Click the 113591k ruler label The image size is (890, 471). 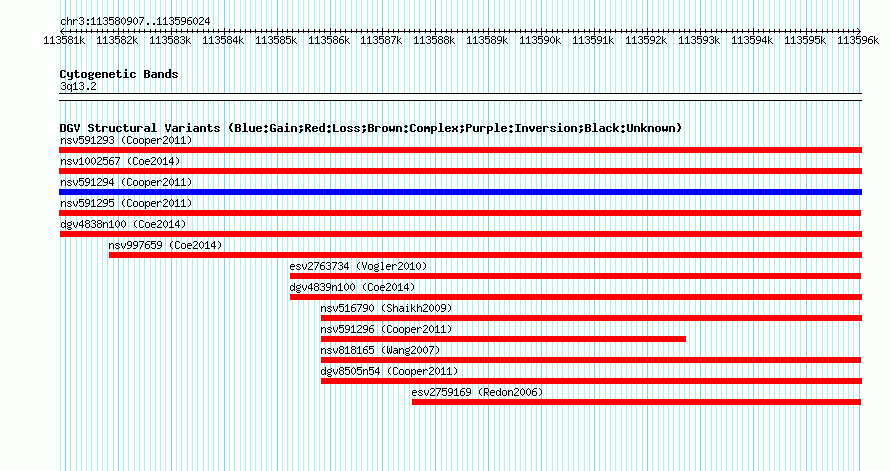pyautogui.click(x=593, y=40)
